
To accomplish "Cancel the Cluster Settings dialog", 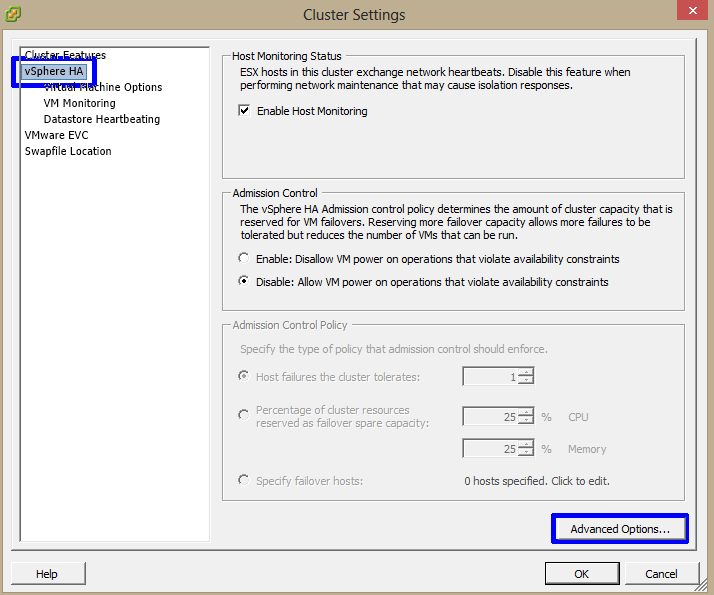I will click(x=661, y=574).
